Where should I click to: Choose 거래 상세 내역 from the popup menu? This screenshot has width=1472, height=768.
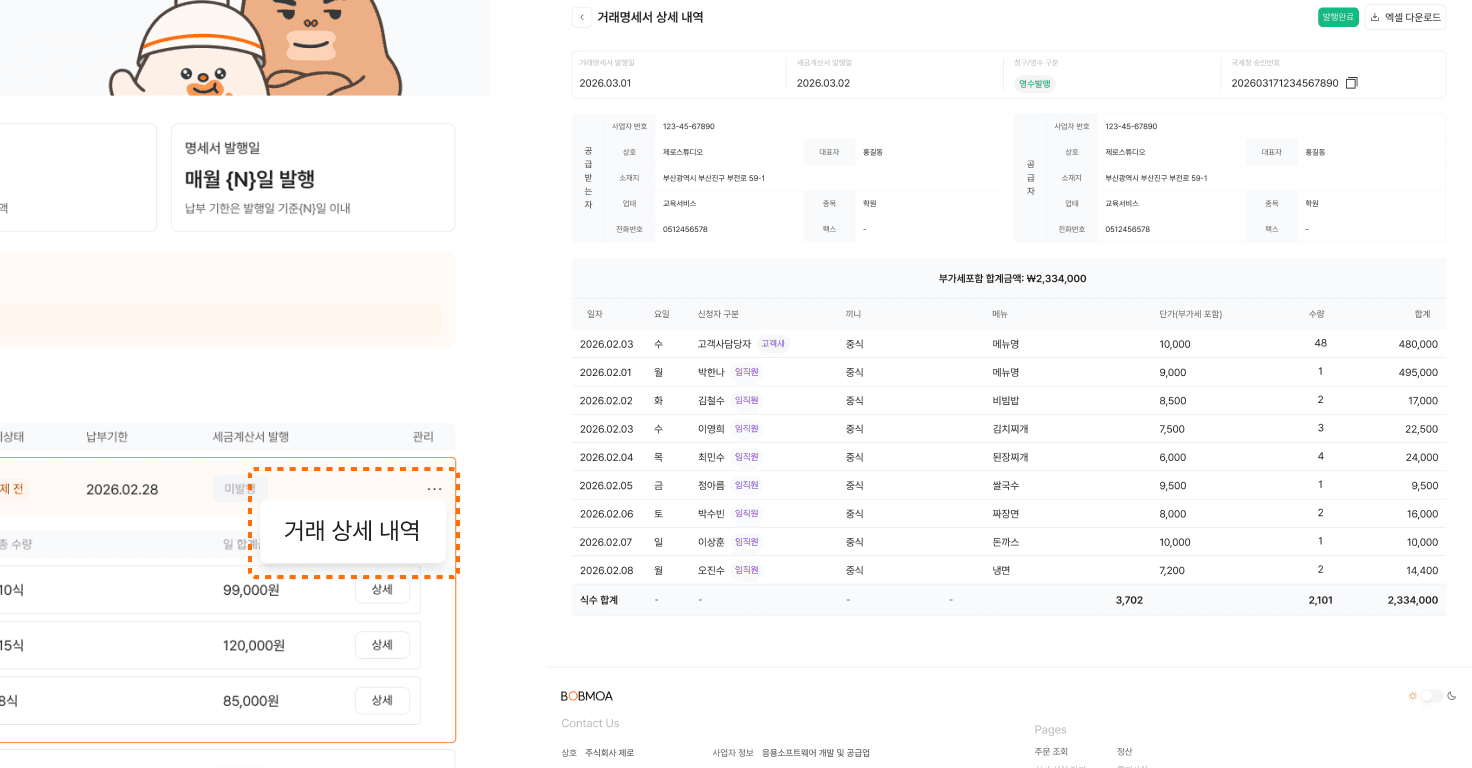(x=352, y=531)
